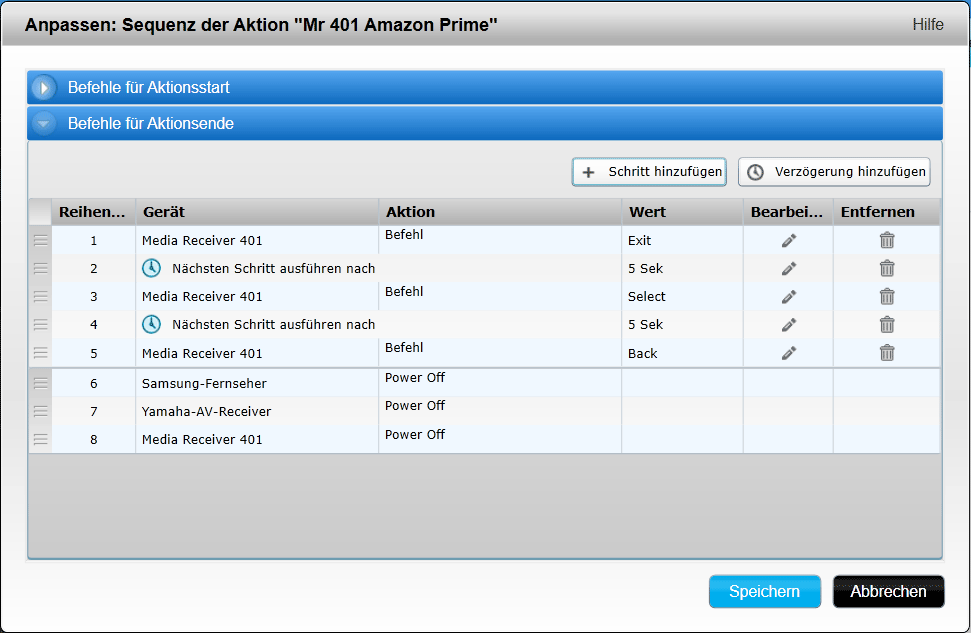Trash the Select command in row 3
The image size is (971, 633).
tap(886, 297)
